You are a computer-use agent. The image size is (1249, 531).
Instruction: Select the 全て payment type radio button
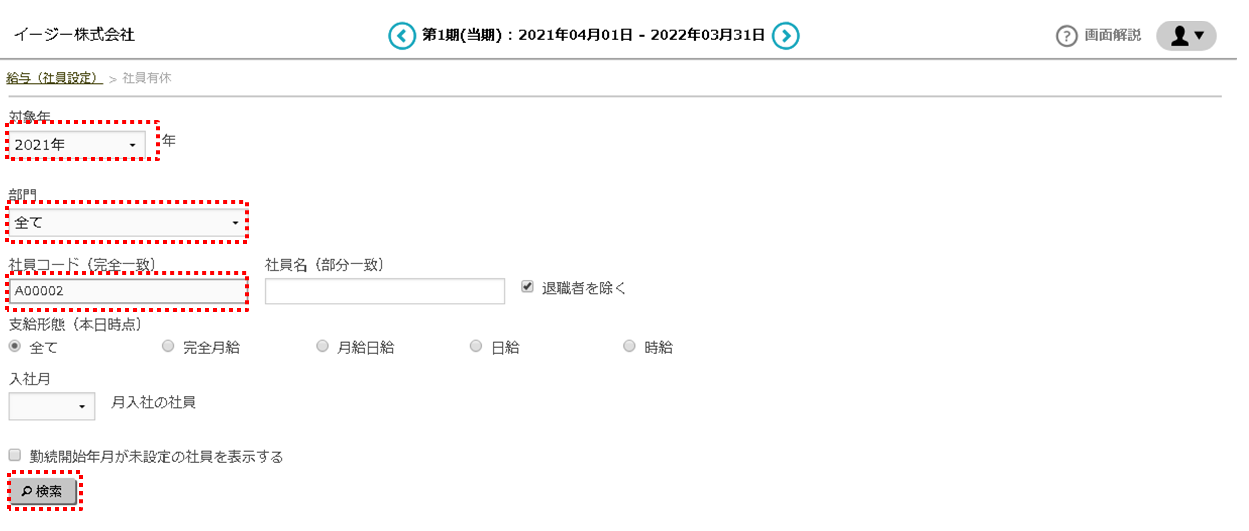pyautogui.click(x=15, y=346)
